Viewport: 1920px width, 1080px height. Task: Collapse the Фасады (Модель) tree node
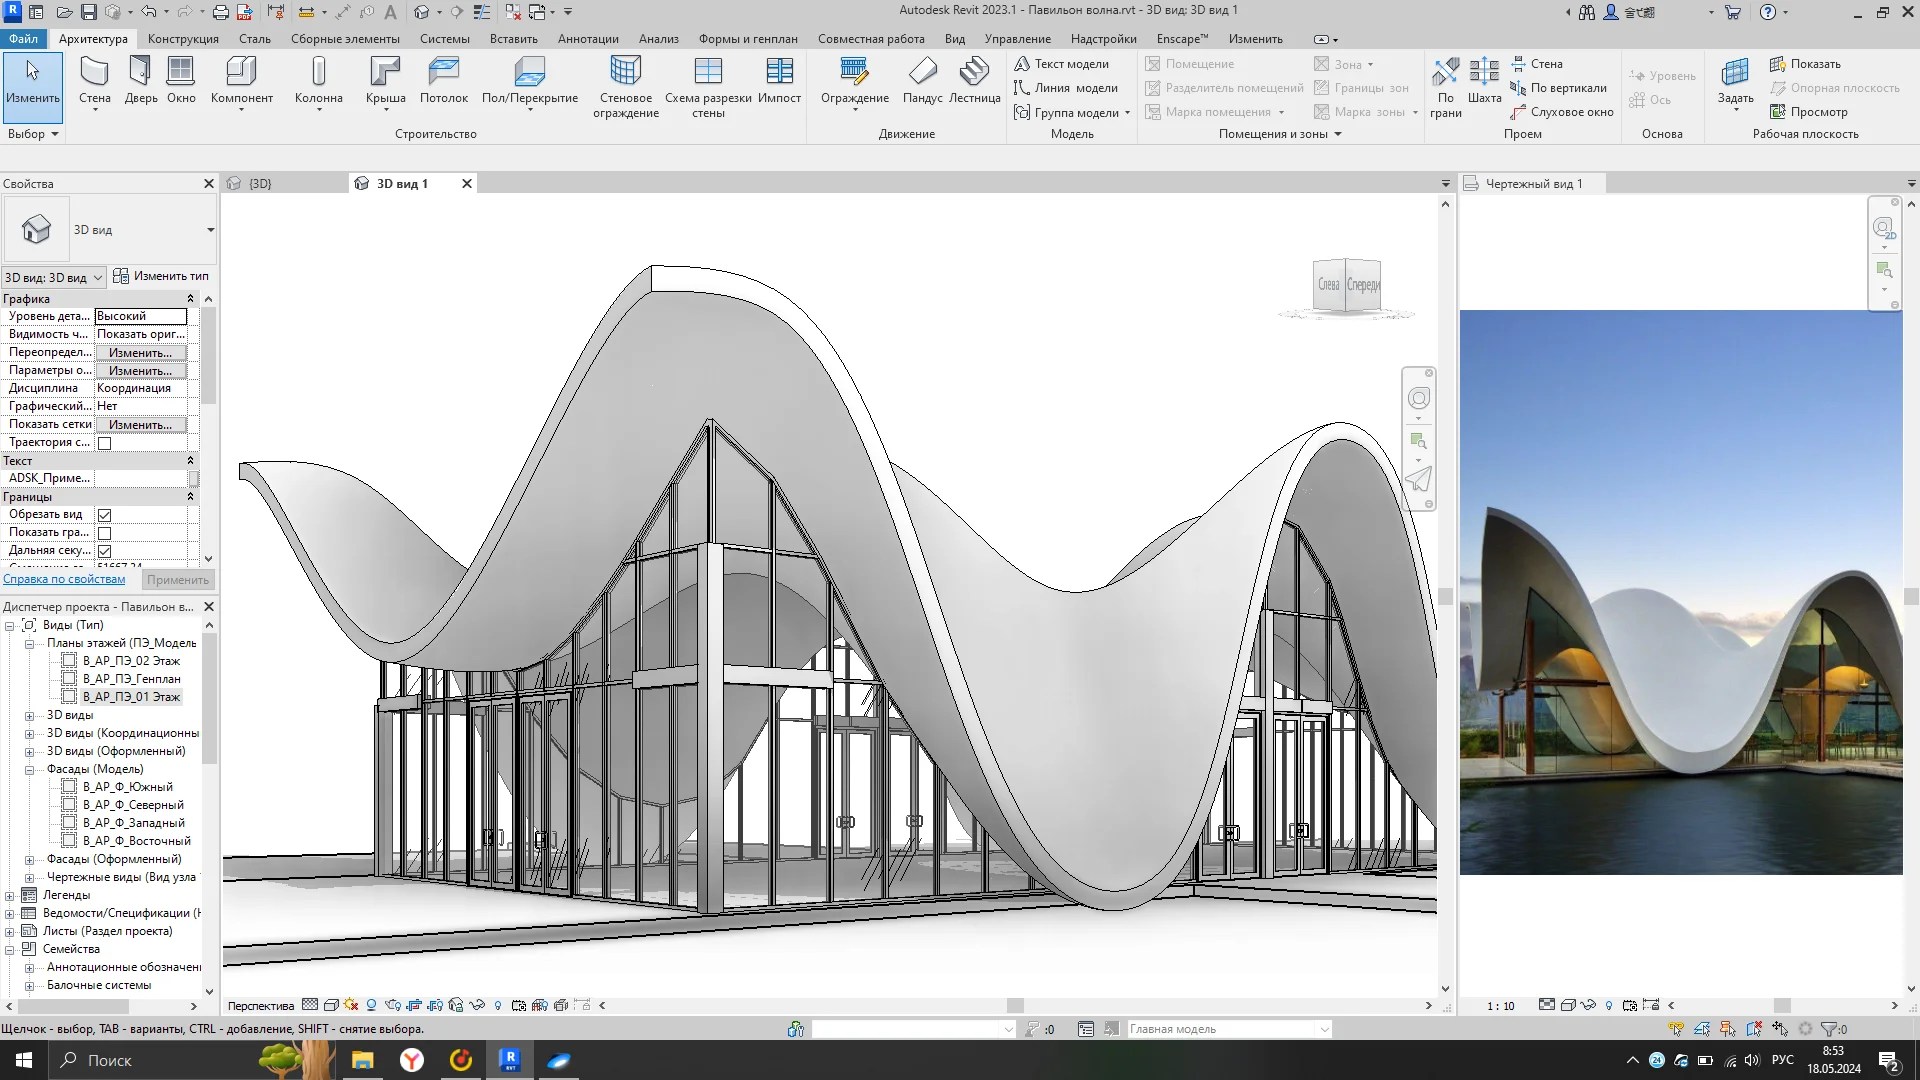(29, 769)
